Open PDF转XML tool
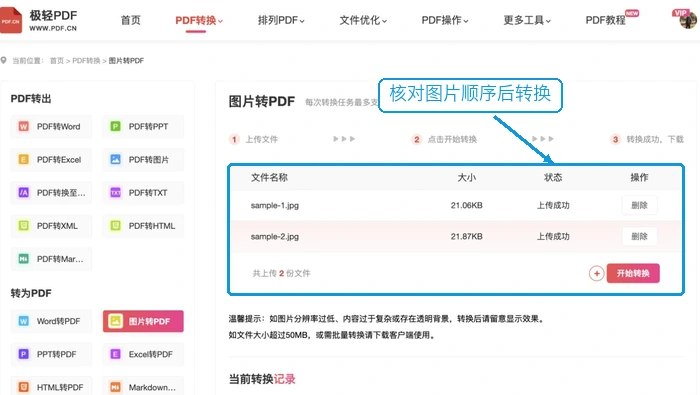The height and width of the screenshot is (395, 700). (51, 226)
